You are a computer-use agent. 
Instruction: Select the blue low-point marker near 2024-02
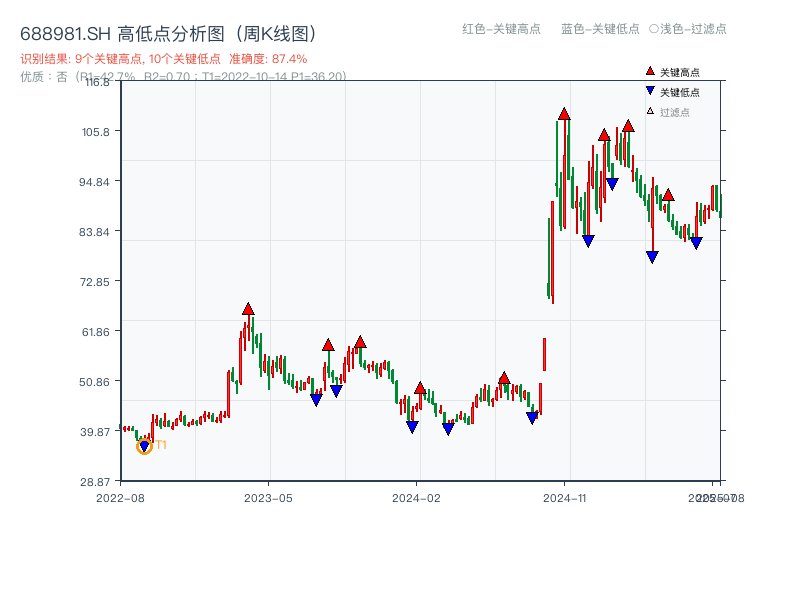click(411, 424)
